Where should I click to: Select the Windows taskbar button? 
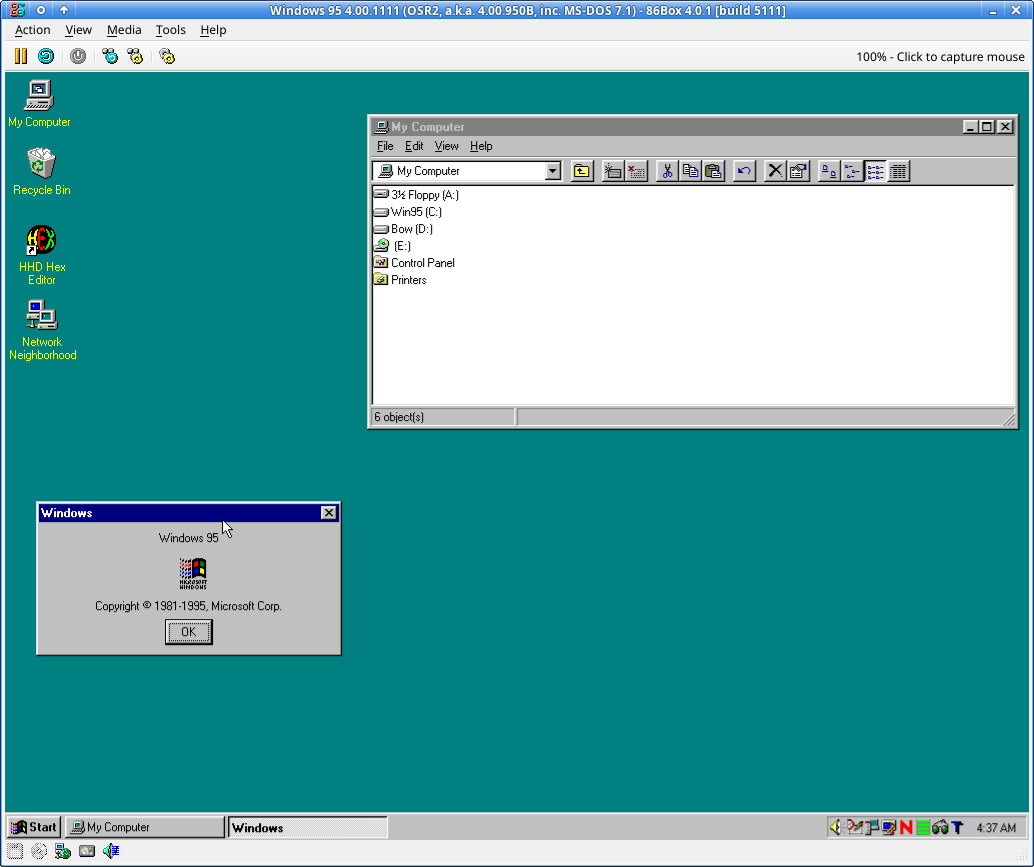click(x=307, y=827)
